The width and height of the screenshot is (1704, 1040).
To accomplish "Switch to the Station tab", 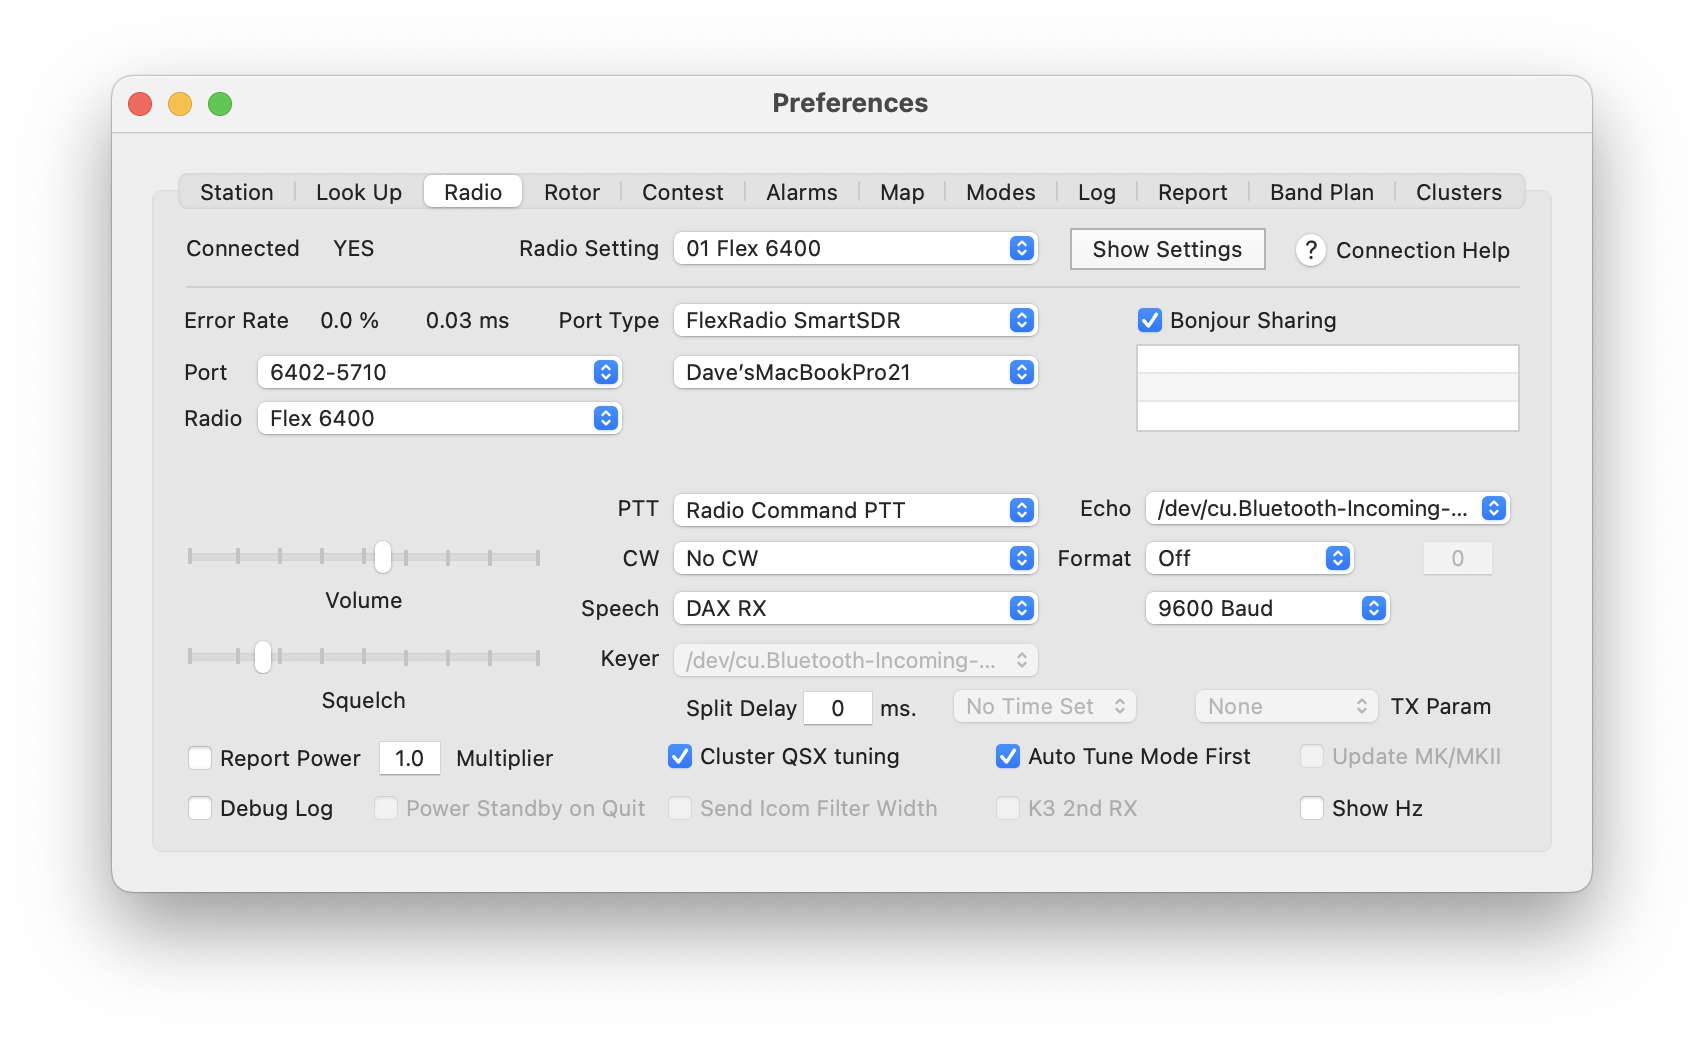I will (x=237, y=192).
